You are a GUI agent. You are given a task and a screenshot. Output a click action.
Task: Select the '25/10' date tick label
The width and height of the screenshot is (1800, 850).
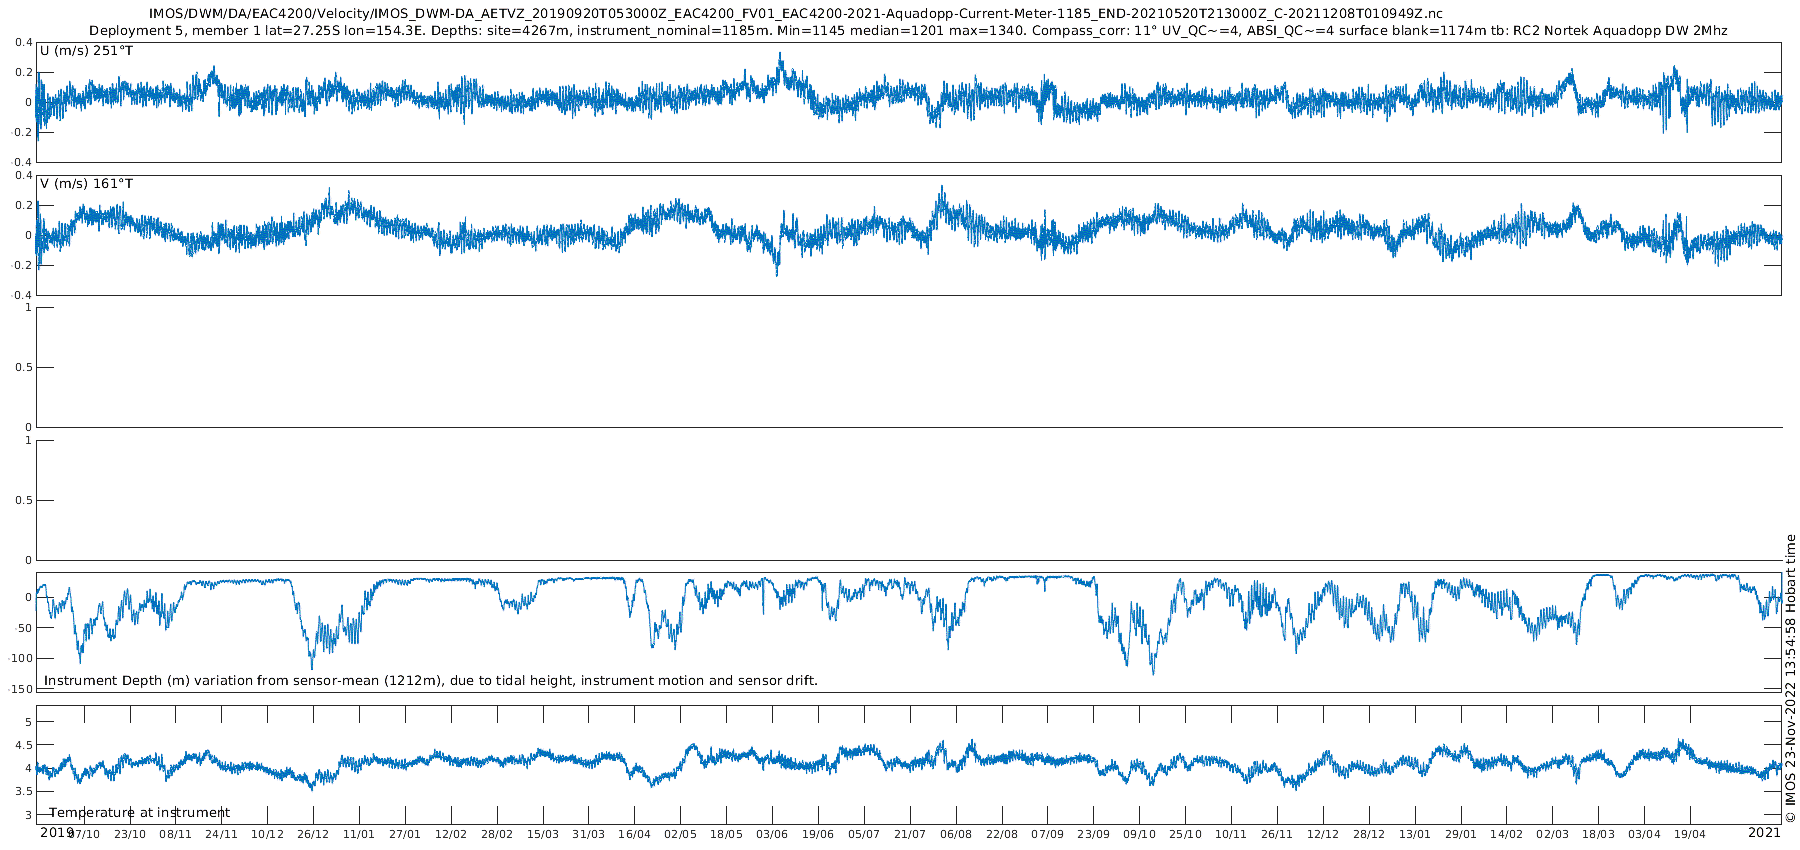(1185, 834)
